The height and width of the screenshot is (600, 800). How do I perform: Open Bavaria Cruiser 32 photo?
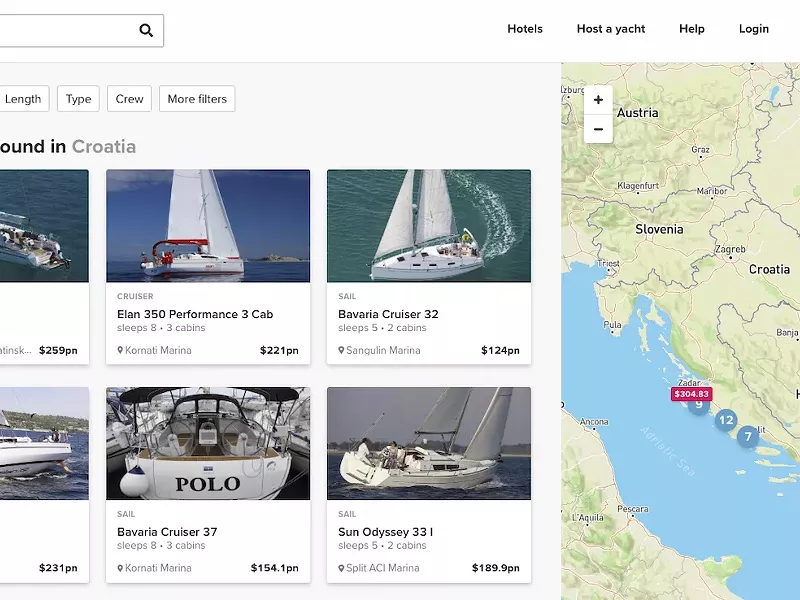(x=429, y=226)
